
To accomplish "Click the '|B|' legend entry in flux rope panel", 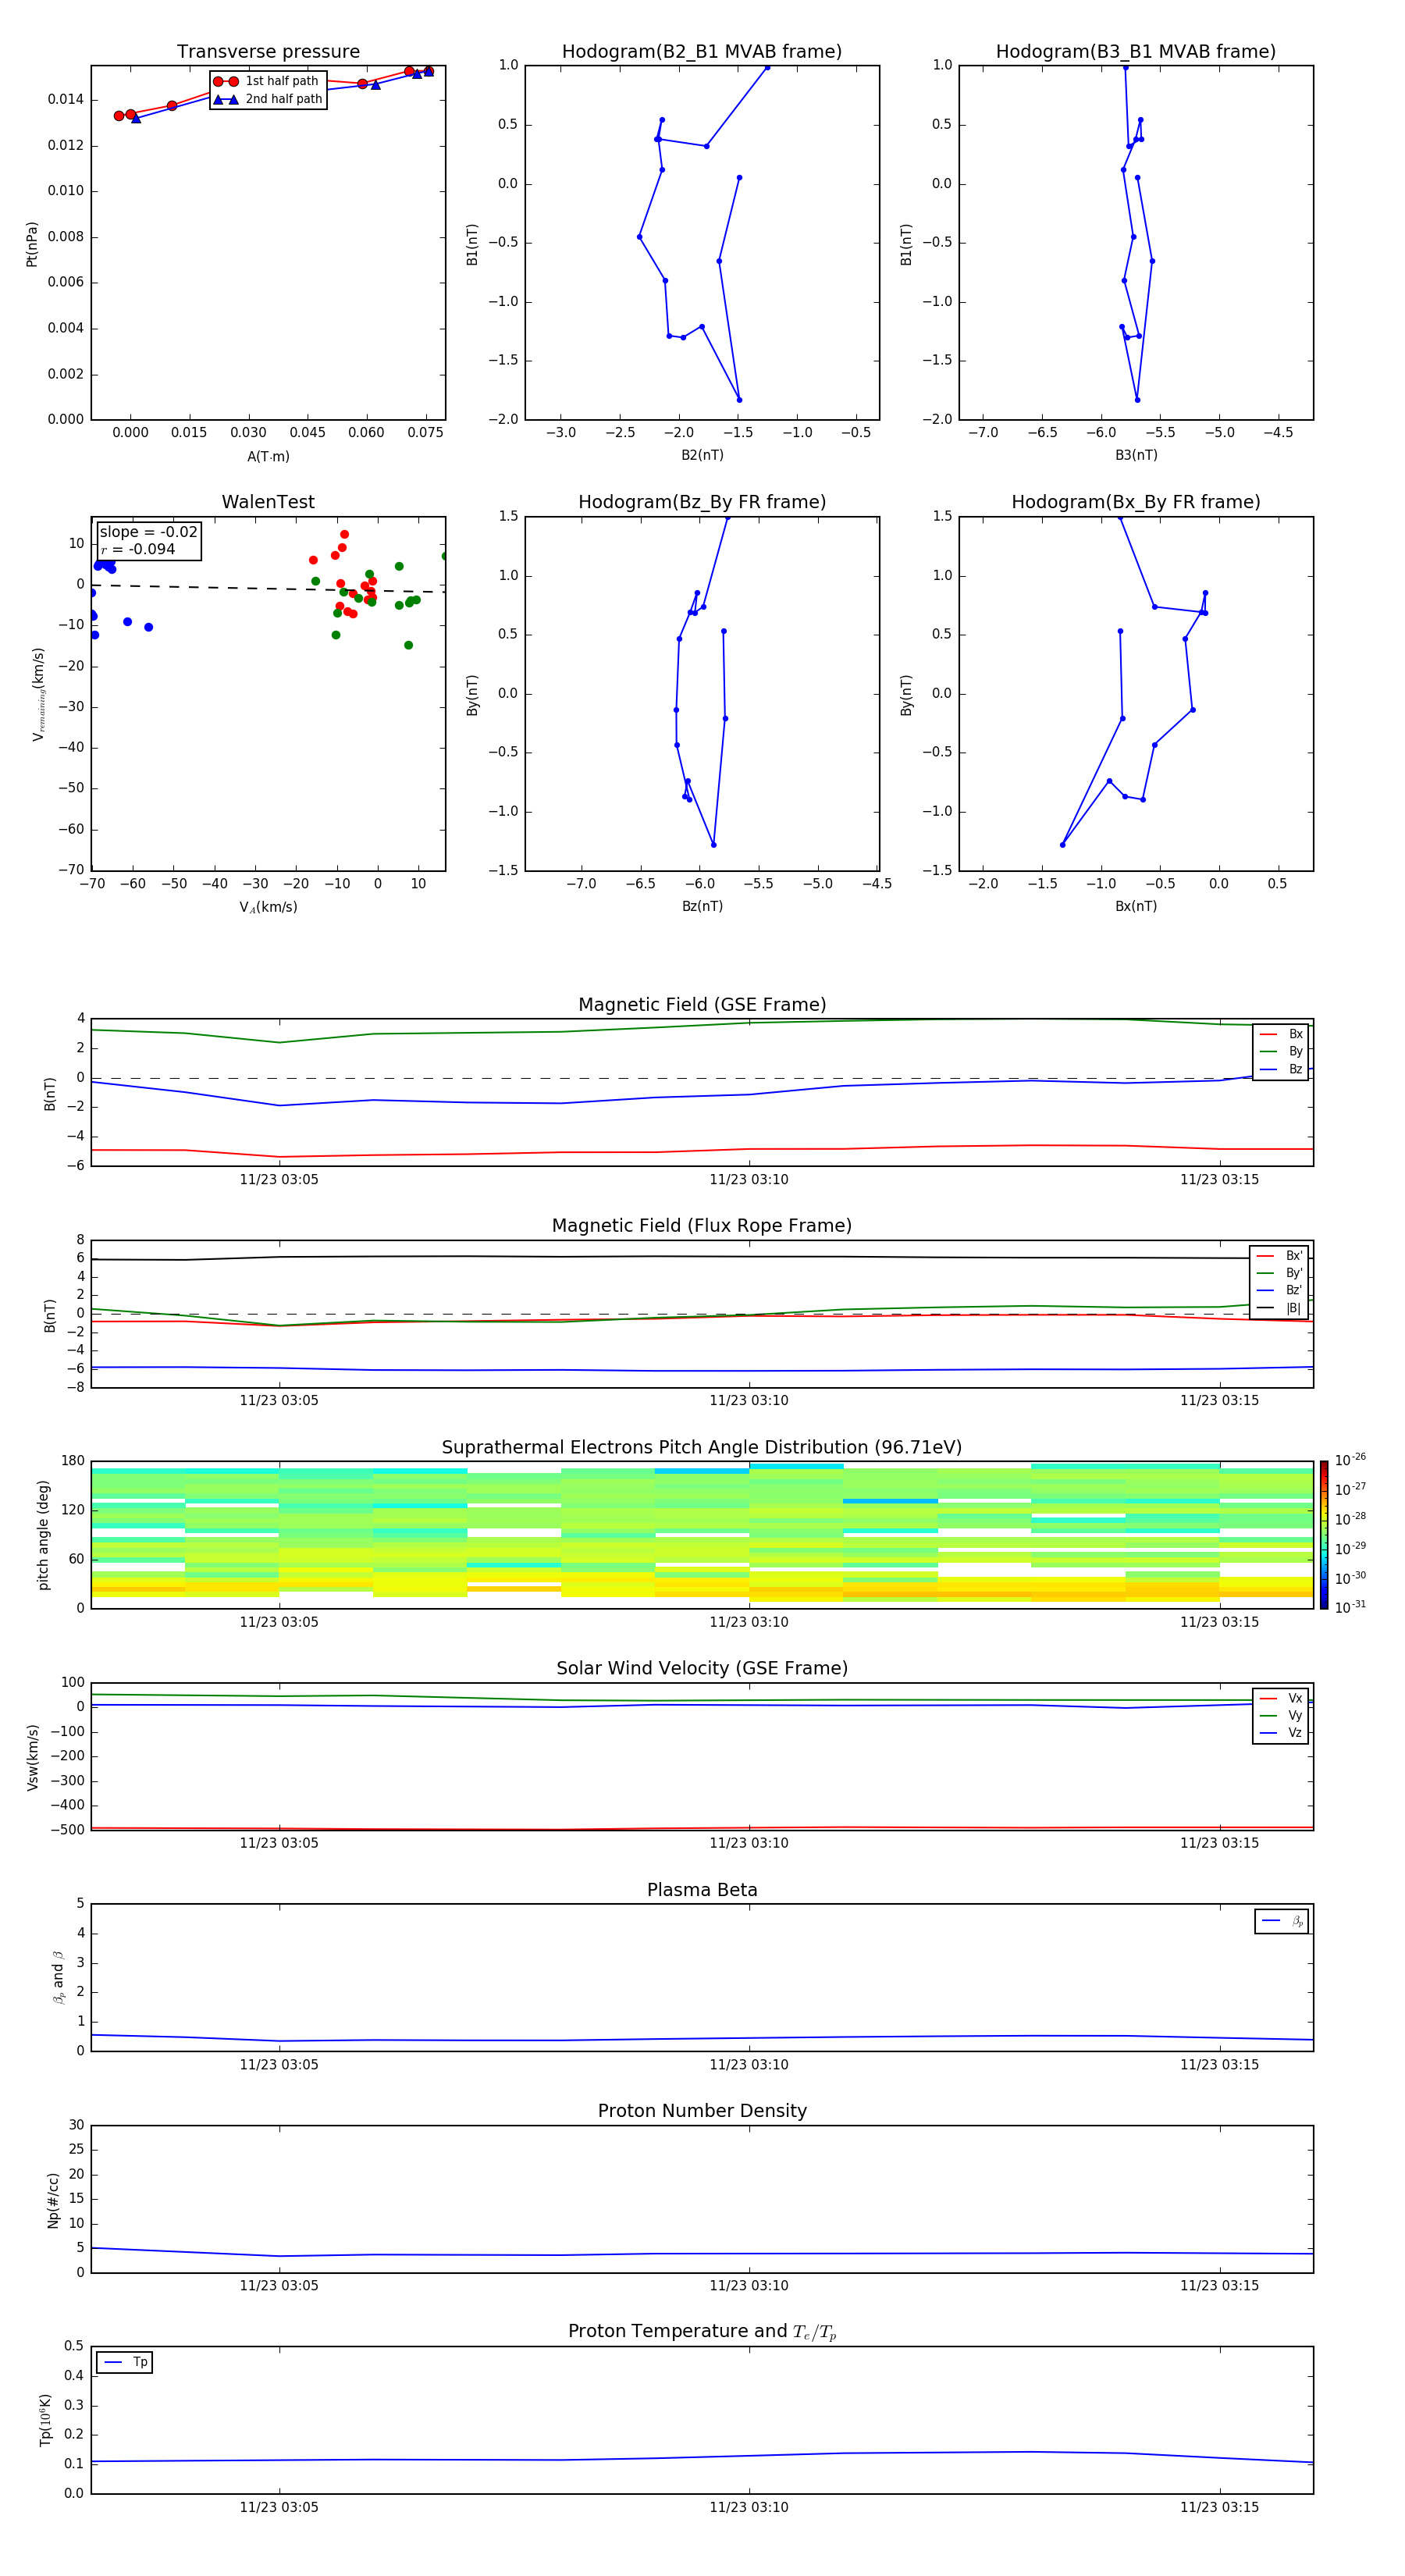I will pyautogui.click(x=1280, y=1308).
